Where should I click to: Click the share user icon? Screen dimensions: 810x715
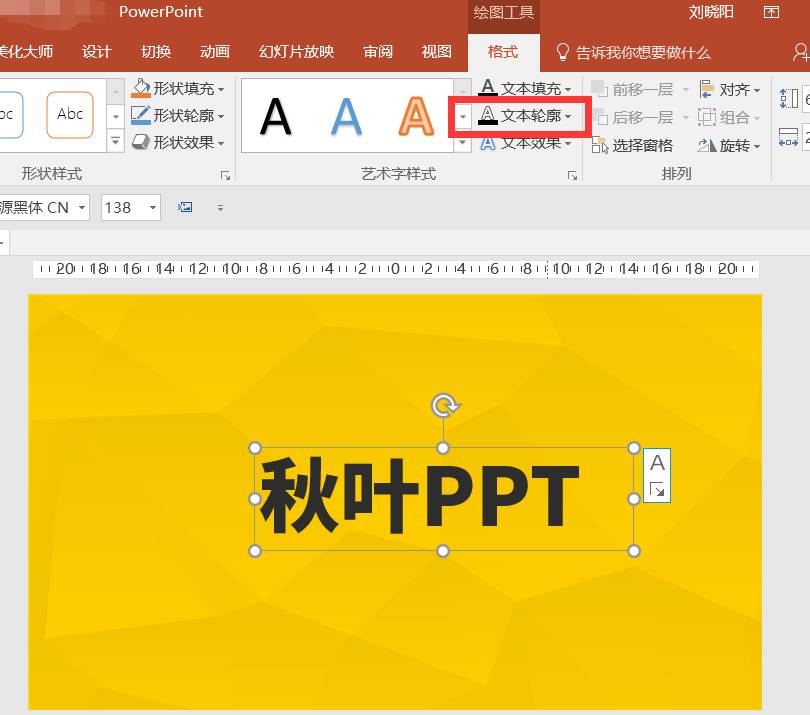pyautogui.click(x=801, y=52)
